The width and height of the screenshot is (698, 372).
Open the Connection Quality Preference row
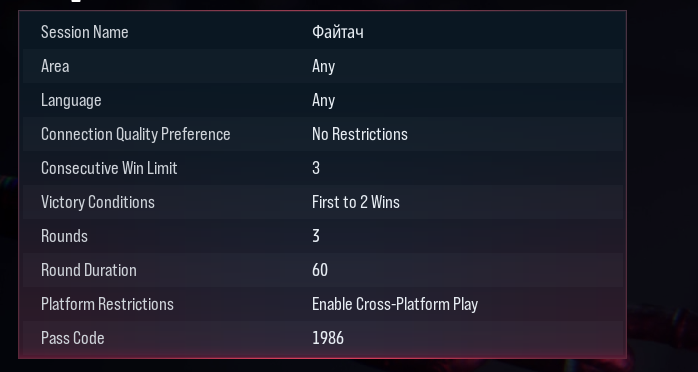pyautogui.click(x=323, y=134)
